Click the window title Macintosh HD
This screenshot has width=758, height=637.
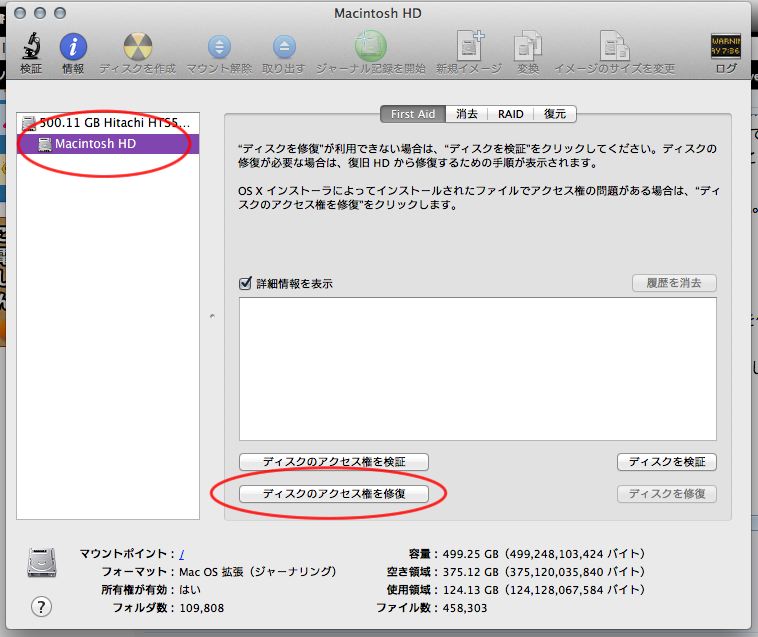[378, 13]
